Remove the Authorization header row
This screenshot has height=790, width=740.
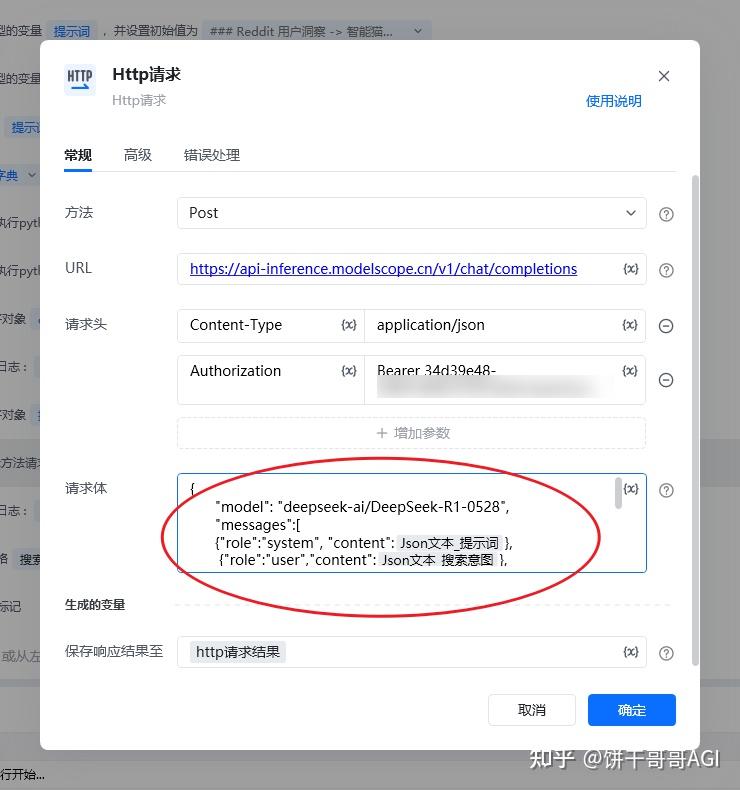tap(666, 380)
